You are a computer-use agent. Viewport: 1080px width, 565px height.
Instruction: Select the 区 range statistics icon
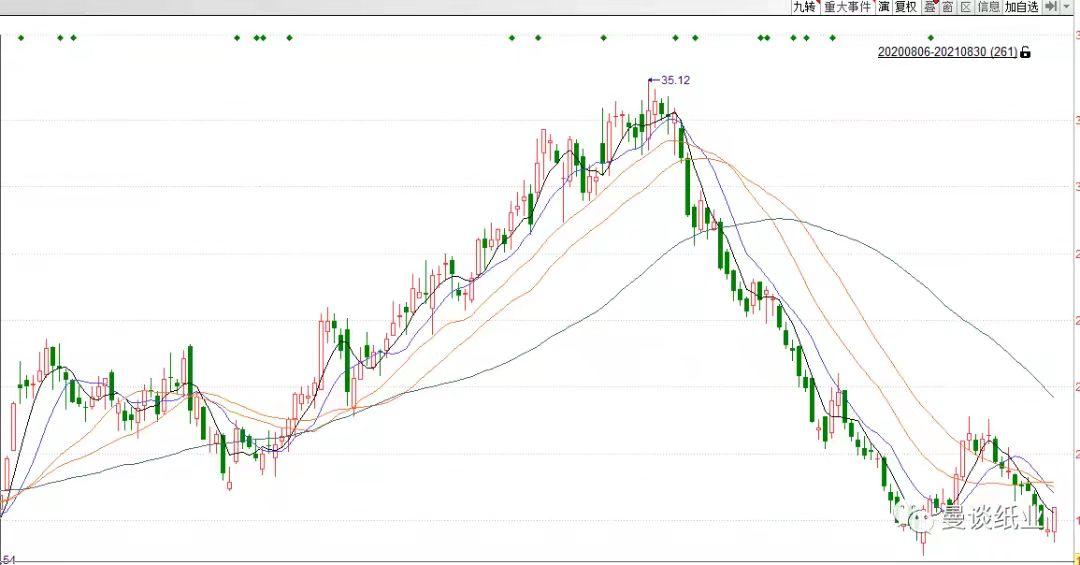pyautogui.click(x=965, y=7)
